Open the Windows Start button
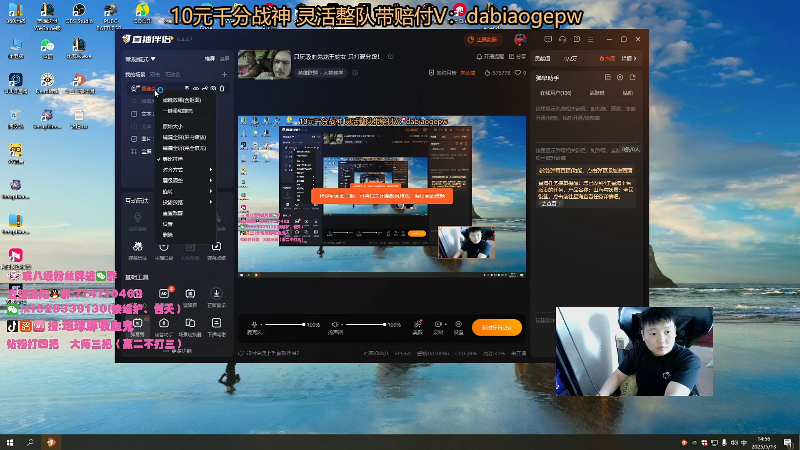The width and height of the screenshot is (800, 450). click(x=10, y=442)
